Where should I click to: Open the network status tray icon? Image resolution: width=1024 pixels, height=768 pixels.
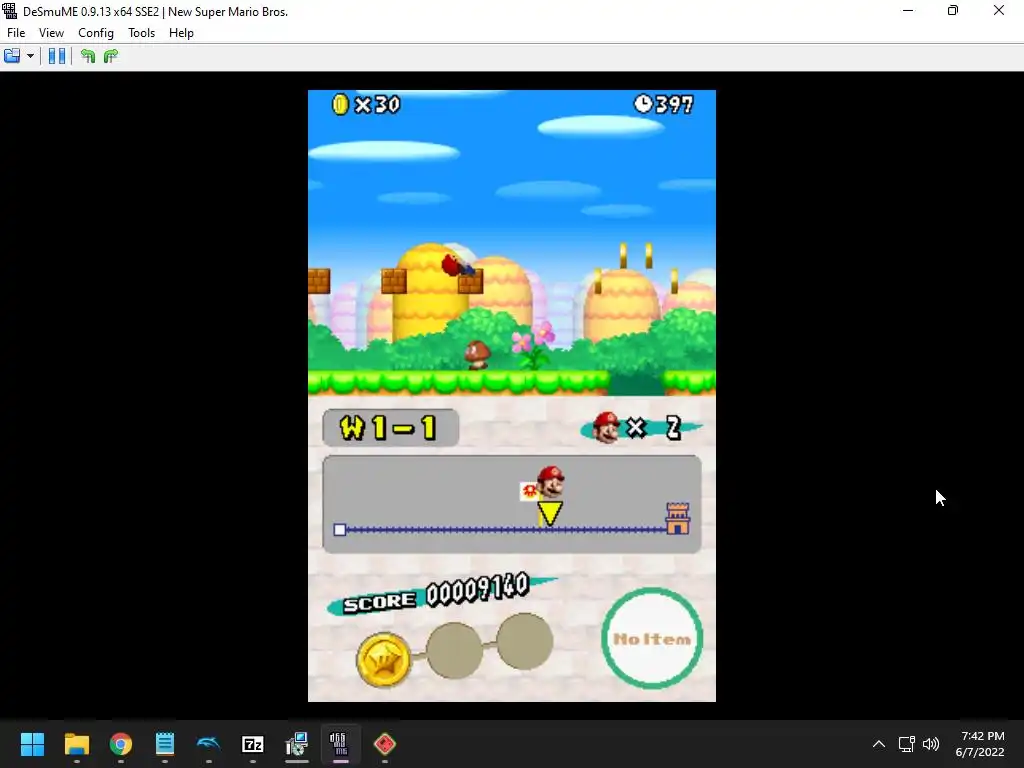coord(906,744)
